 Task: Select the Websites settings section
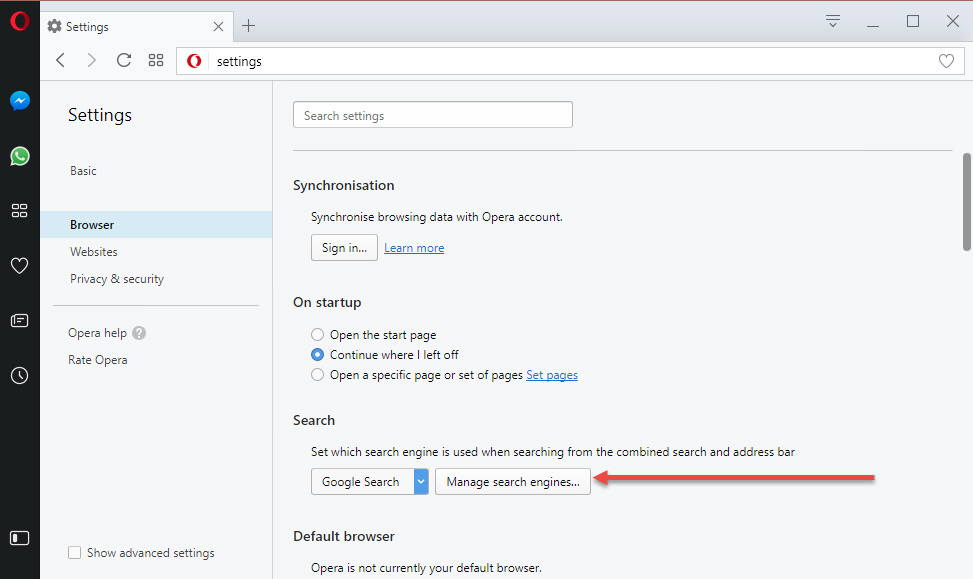coord(93,251)
